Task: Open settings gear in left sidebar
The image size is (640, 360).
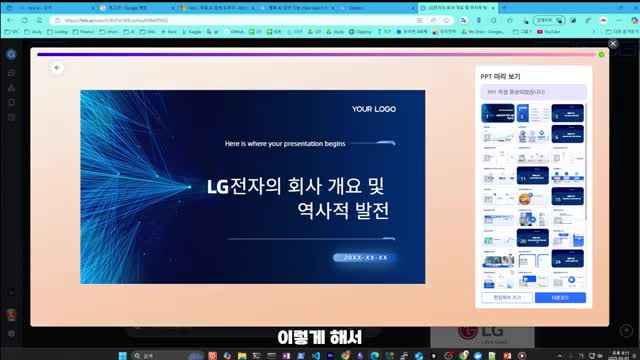Action: tap(11, 333)
